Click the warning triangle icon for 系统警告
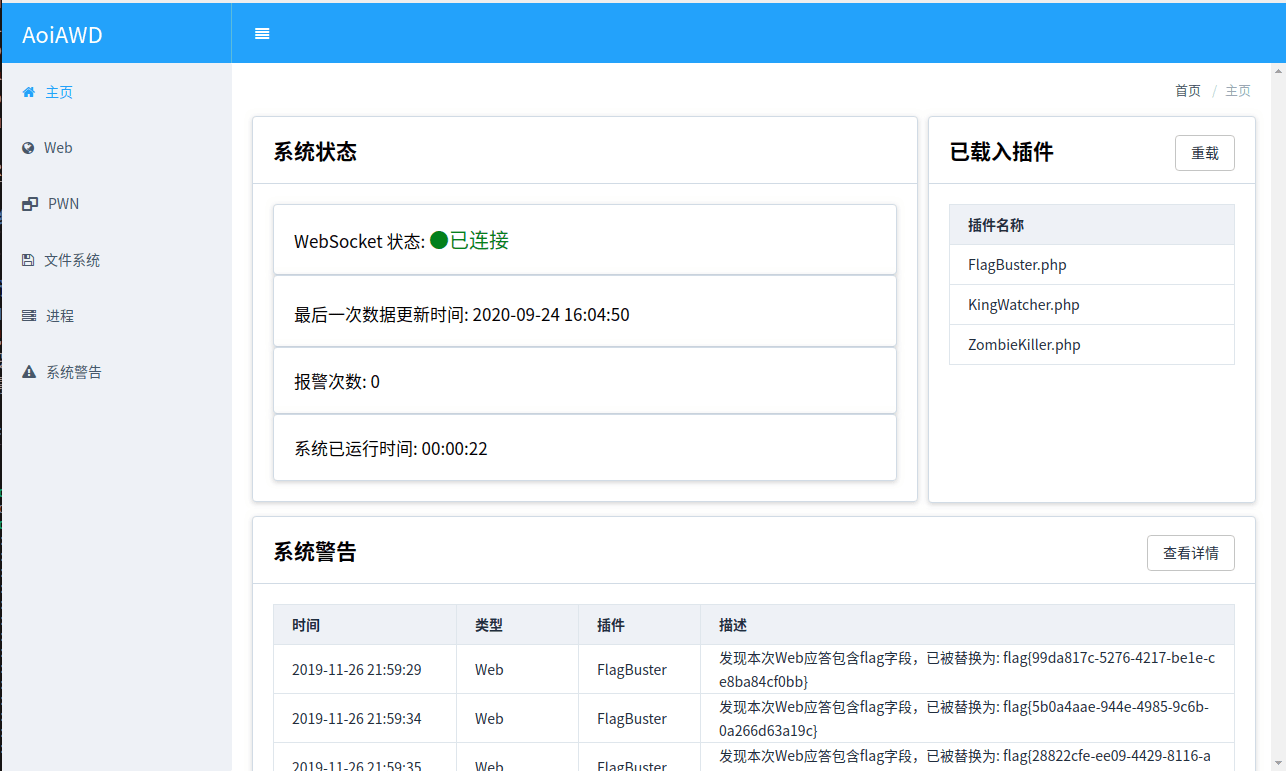This screenshot has height=771, width=1286. pyautogui.click(x=29, y=372)
